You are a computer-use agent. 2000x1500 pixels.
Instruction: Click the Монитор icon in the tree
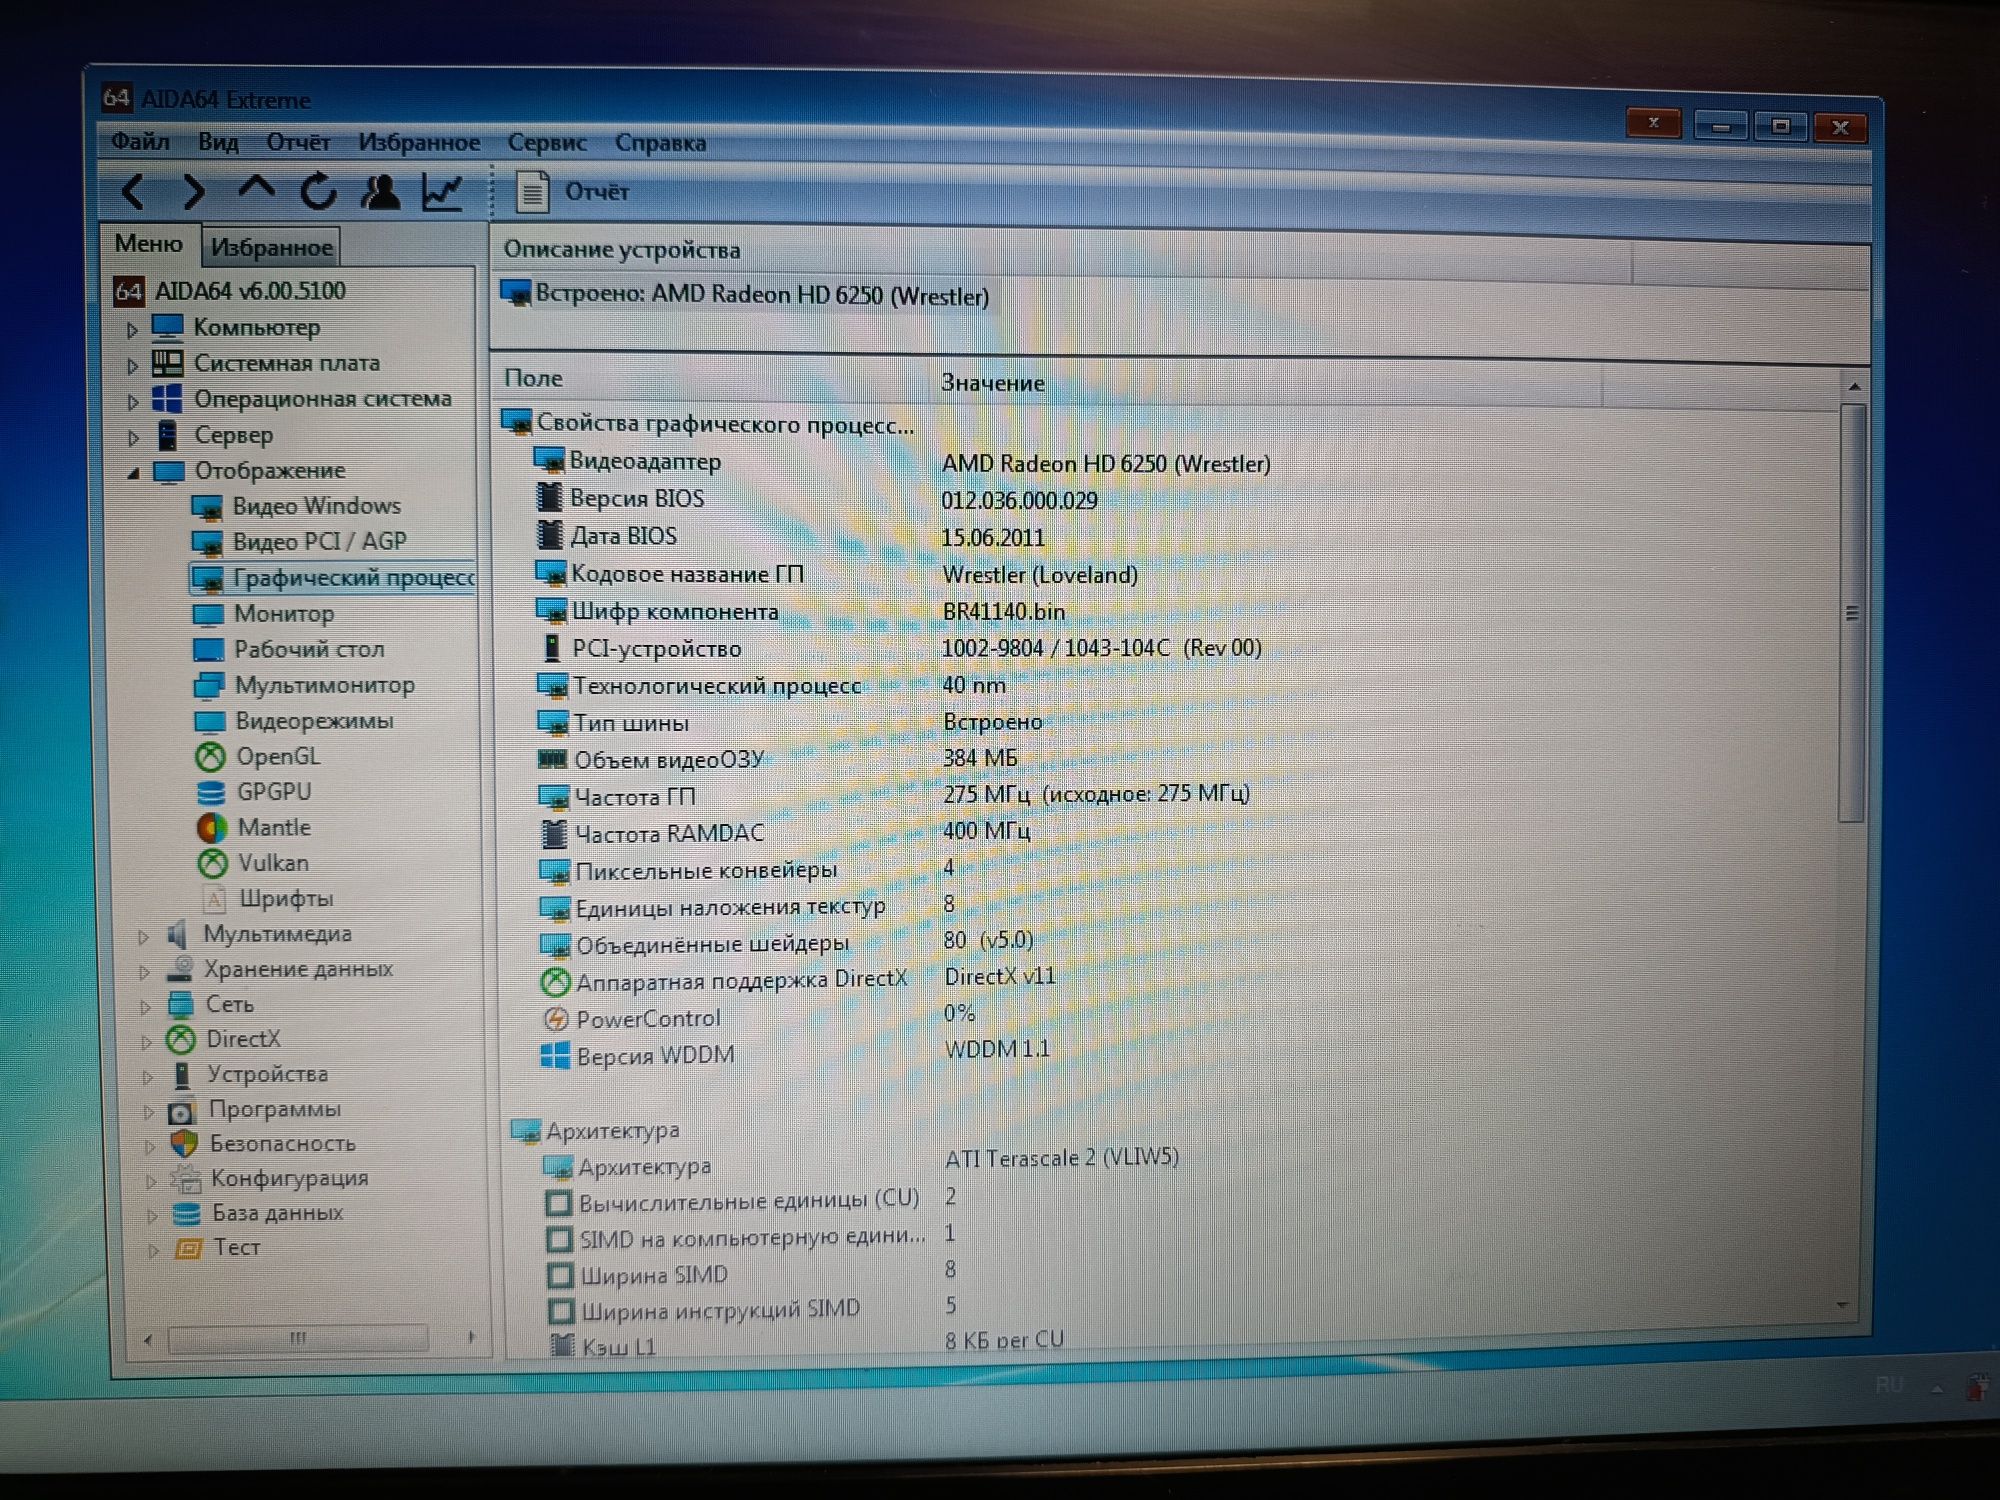208,614
